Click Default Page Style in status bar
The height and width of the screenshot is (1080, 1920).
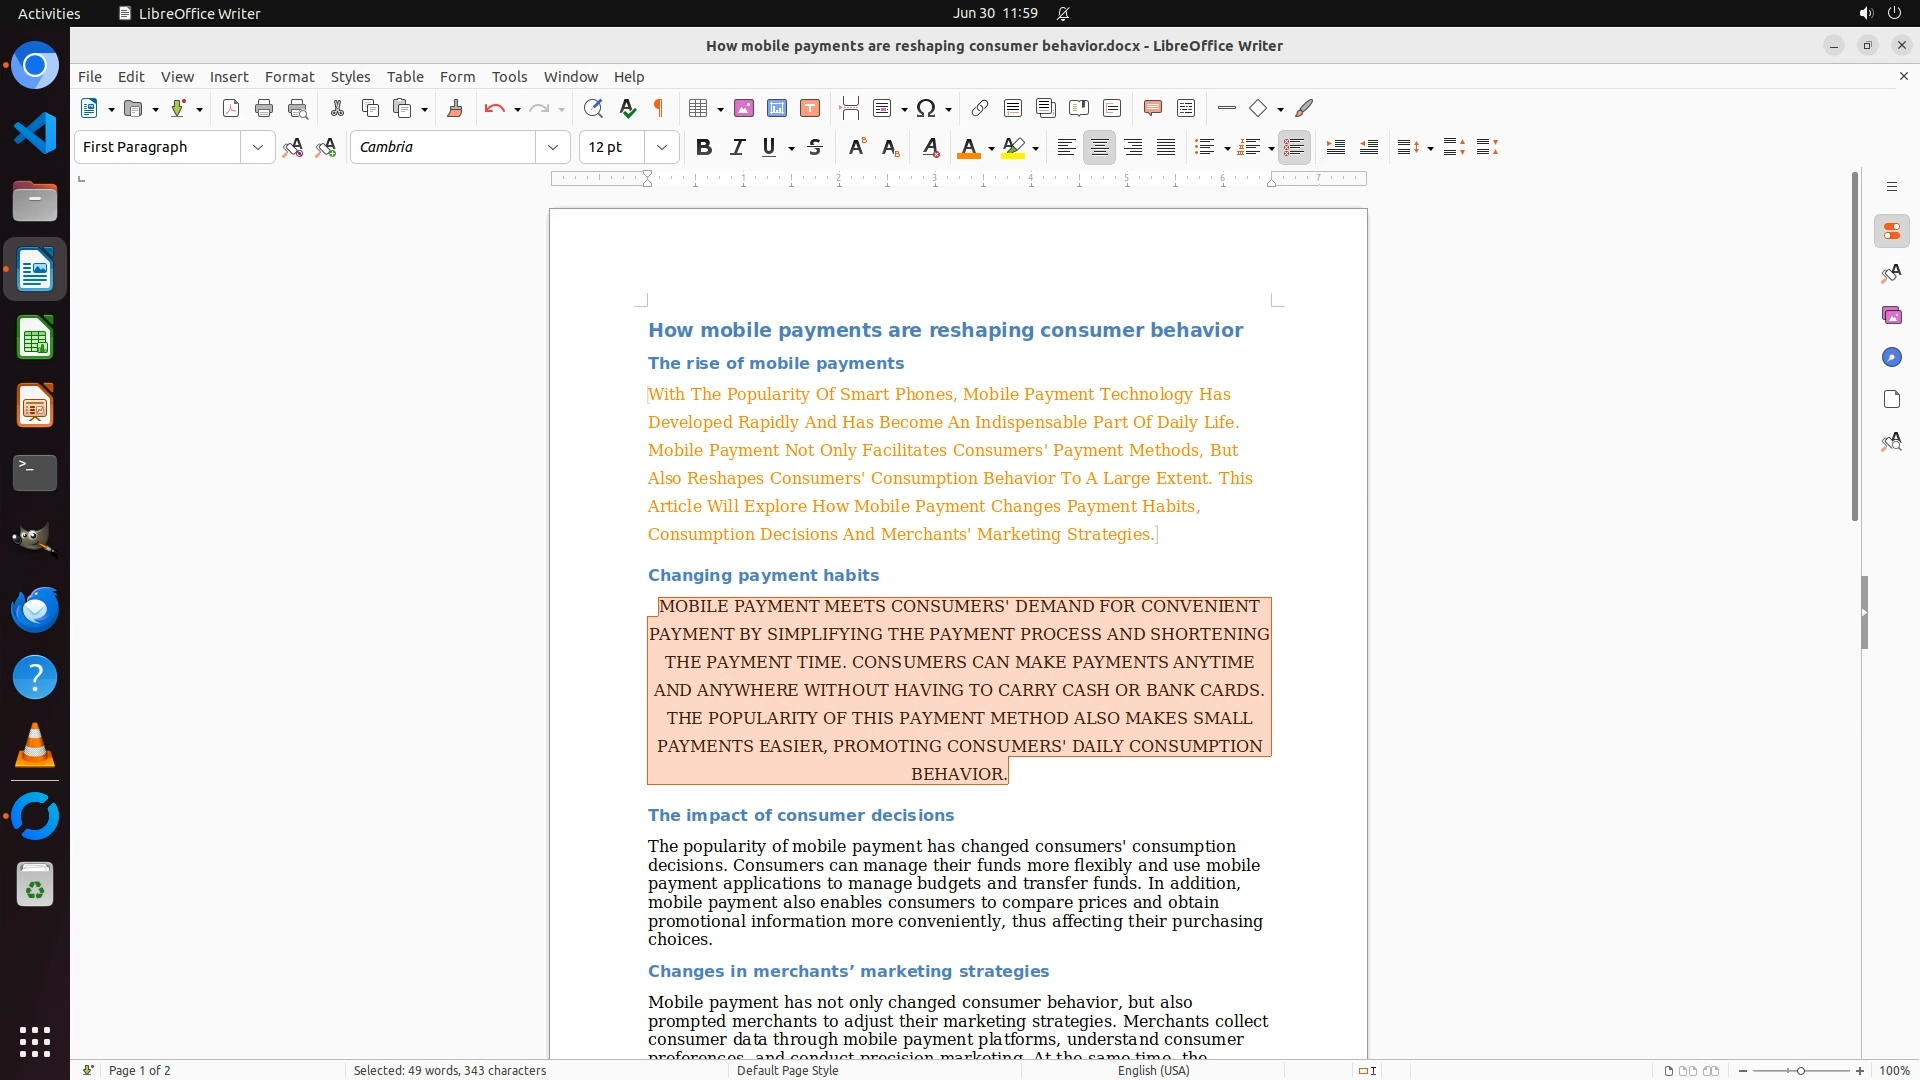coord(787,1070)
